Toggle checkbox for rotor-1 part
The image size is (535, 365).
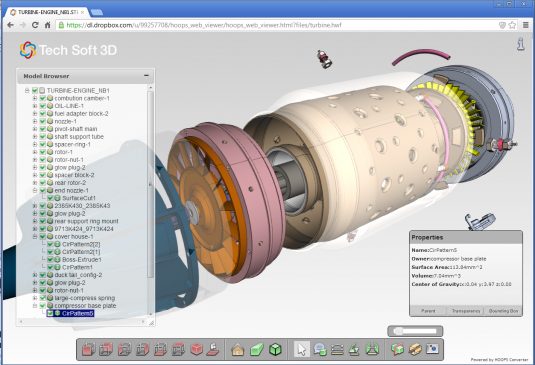pyautogui.click(x=43, y=152)
